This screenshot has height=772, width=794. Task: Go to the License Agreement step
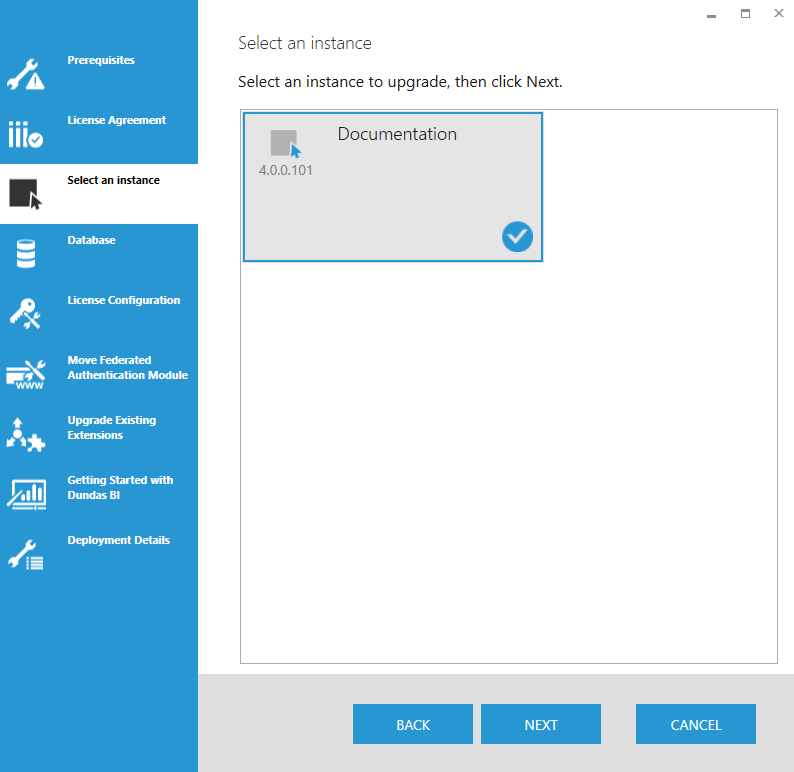coord(117,120)
